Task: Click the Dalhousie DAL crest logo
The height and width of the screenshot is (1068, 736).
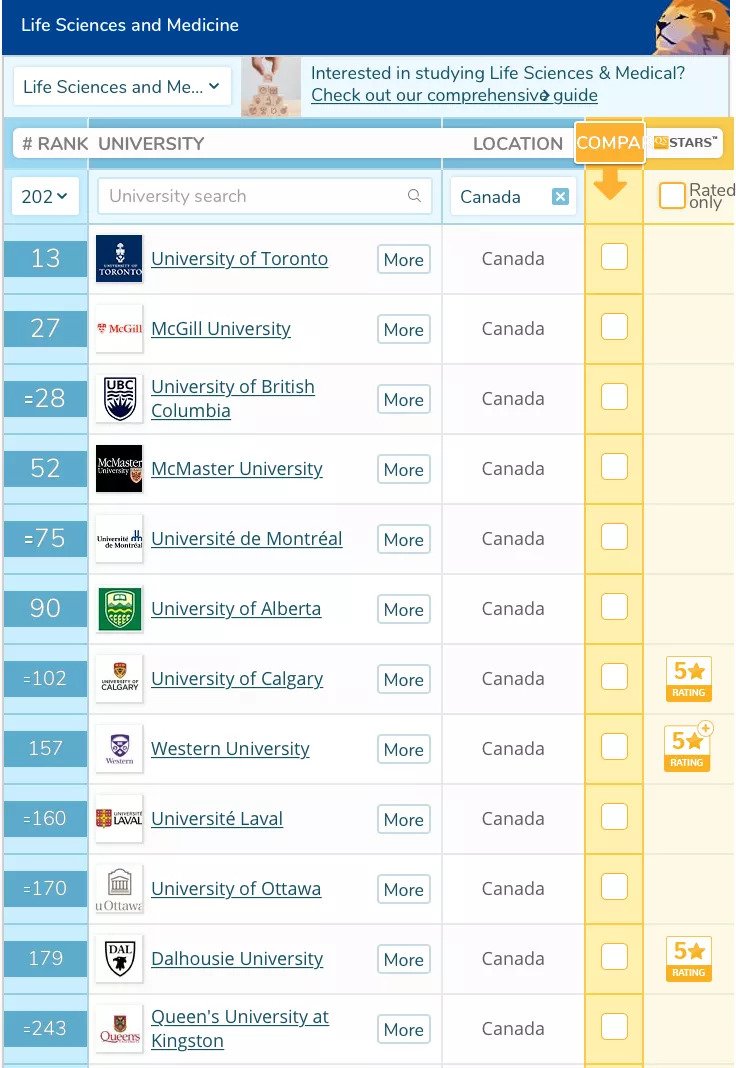Action: pyautogui.click(x=119, y=958)
